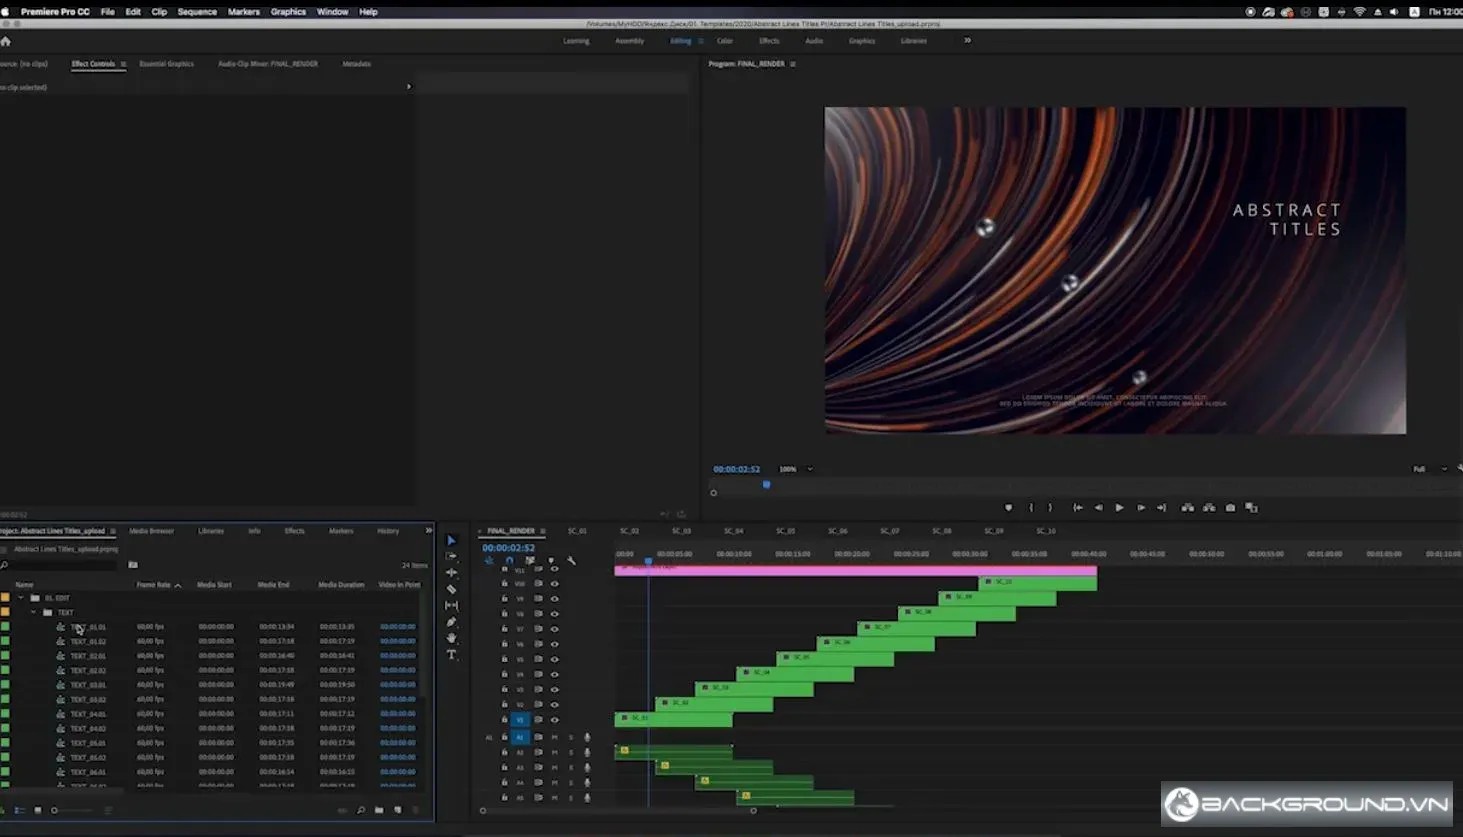Screen dimensions: 1463x837
Task: Expand Effect Controls timeline view arrow
Action: point(408,87)
